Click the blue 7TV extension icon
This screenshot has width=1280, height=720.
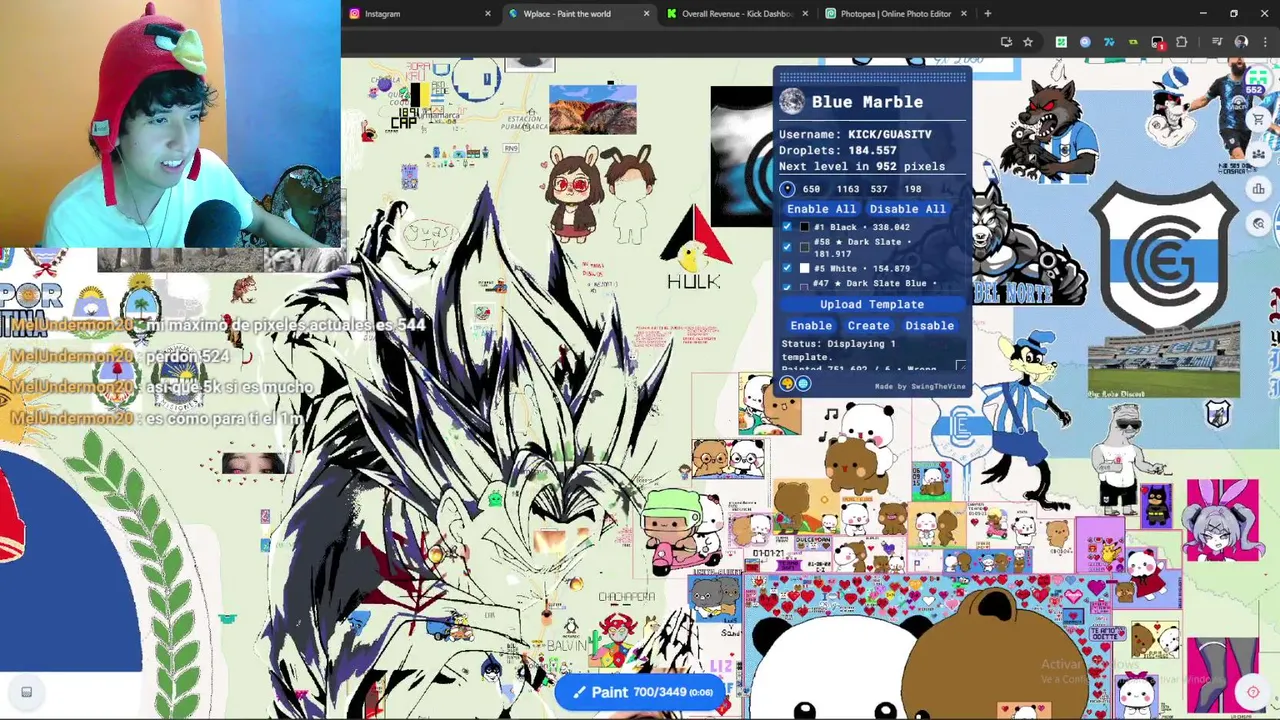pos(1109,42)
